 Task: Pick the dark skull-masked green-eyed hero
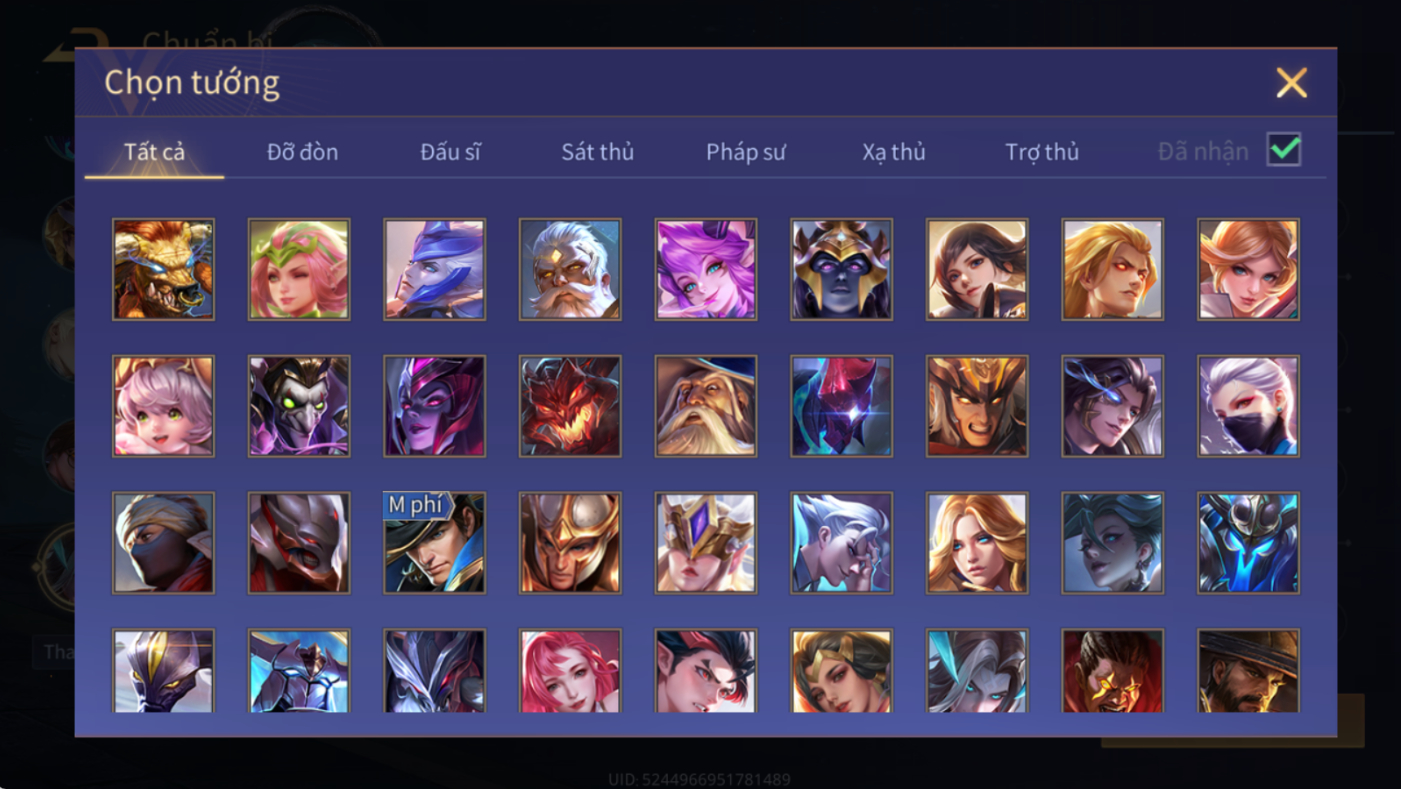click(299, 406)
